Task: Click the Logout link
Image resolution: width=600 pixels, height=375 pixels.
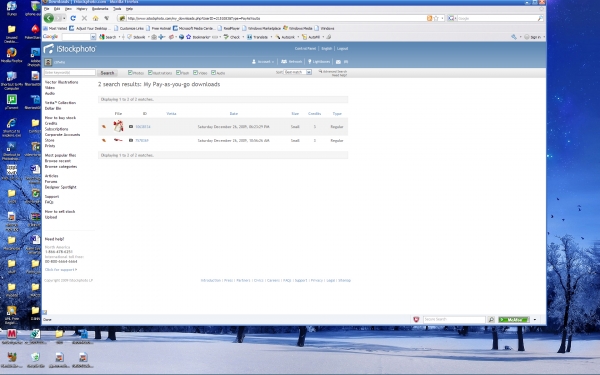Action: coord(342,49)
